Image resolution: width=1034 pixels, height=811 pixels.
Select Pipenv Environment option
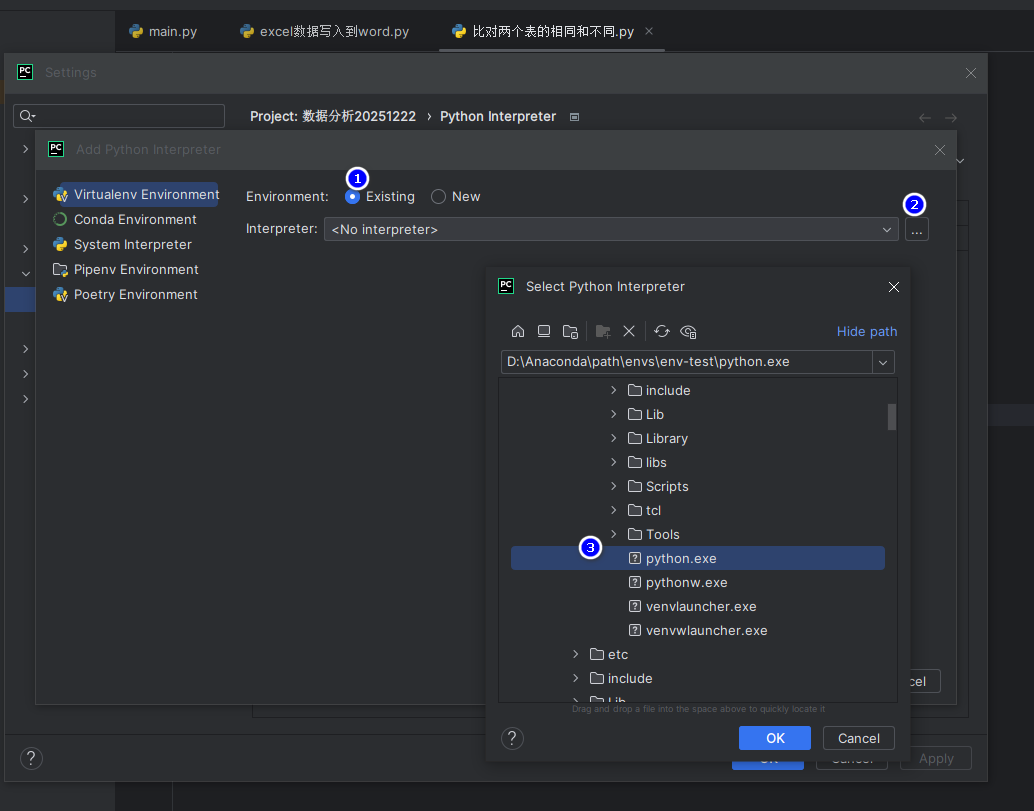[x=126, y=270]
